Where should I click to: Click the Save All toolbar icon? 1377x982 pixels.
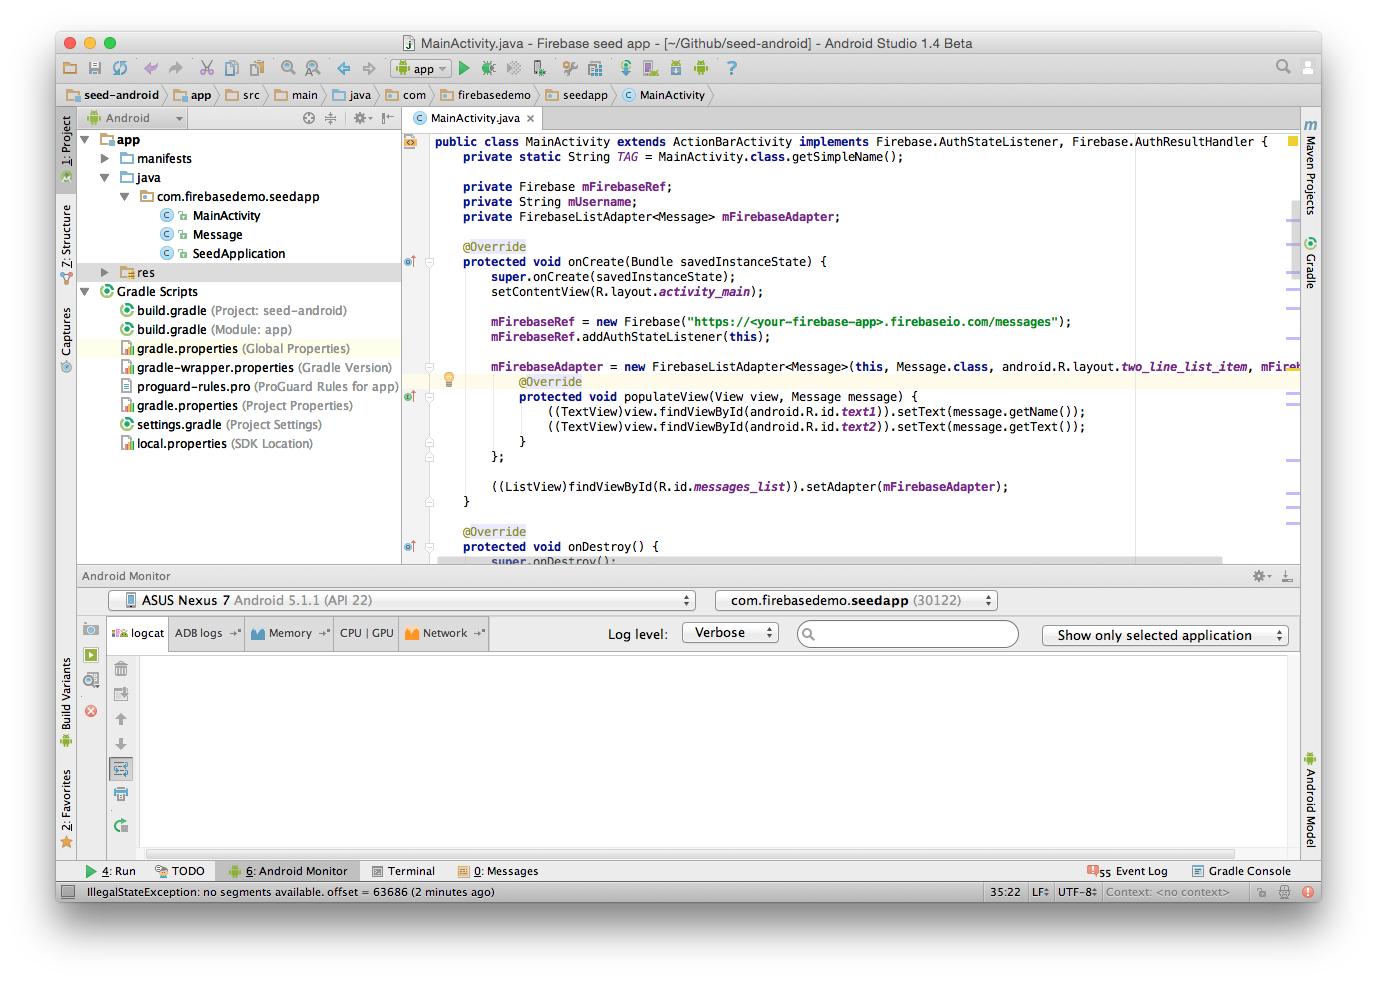[x=95, y=68]
